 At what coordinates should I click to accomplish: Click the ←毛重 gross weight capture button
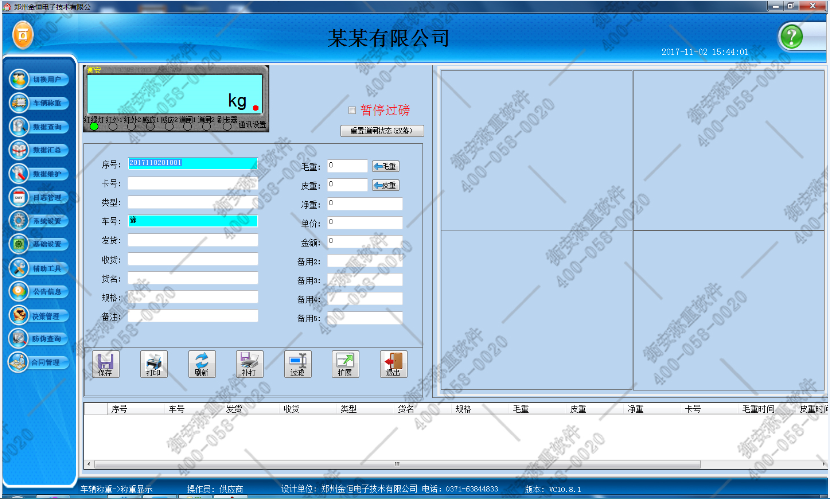385,166
